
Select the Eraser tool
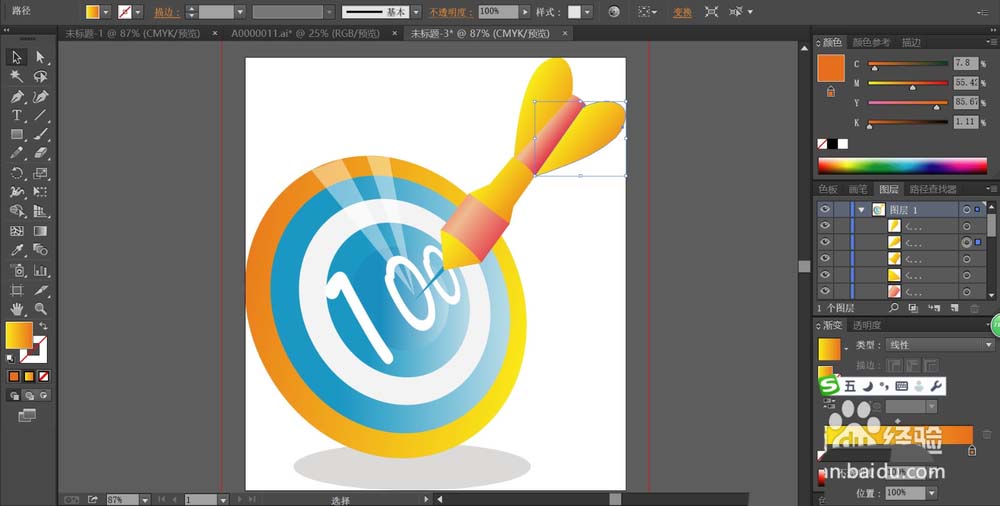coord(40,153)
